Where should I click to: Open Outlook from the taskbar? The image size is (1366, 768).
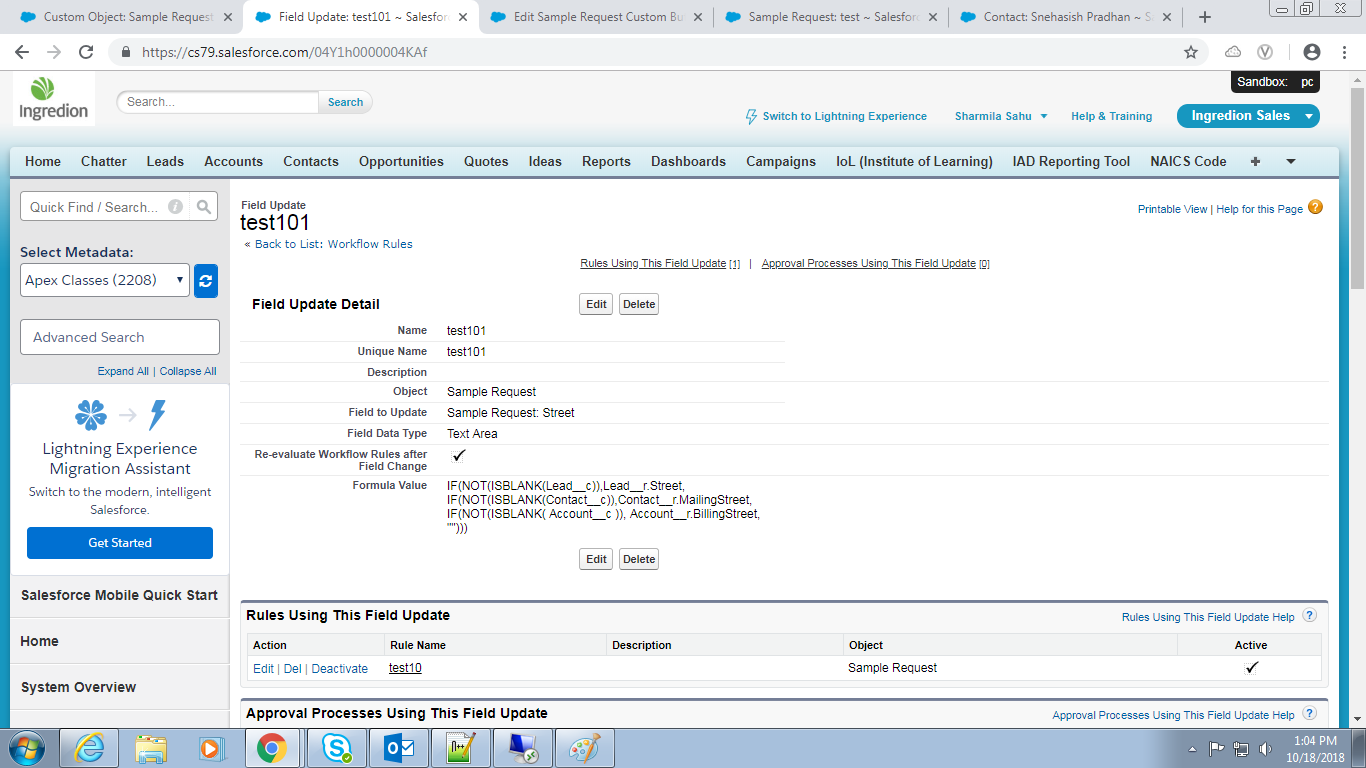[x=399, y=748]
